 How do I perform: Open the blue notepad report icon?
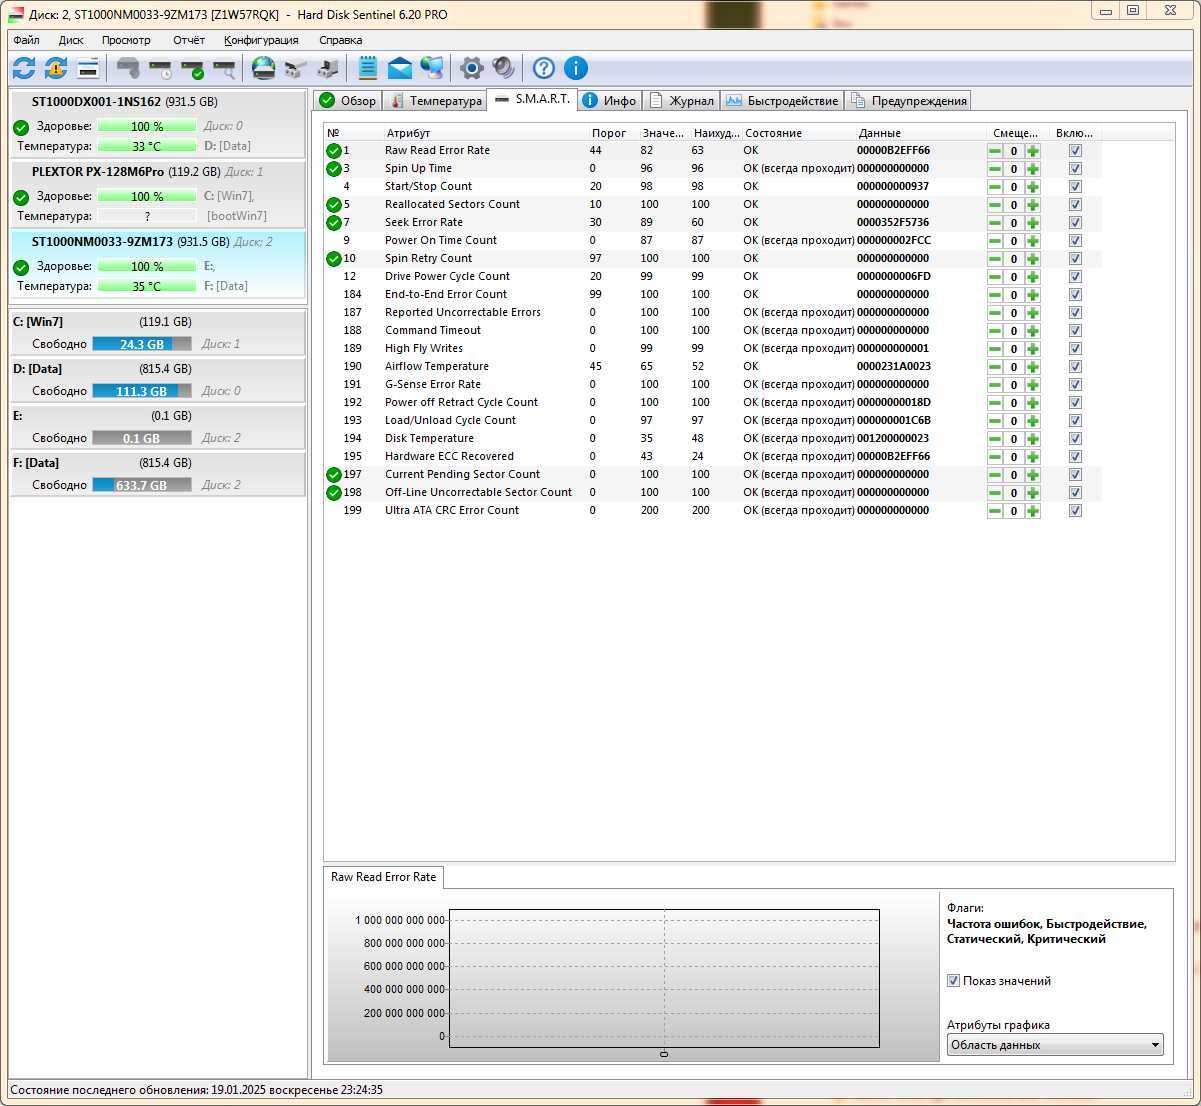(368, 68)
